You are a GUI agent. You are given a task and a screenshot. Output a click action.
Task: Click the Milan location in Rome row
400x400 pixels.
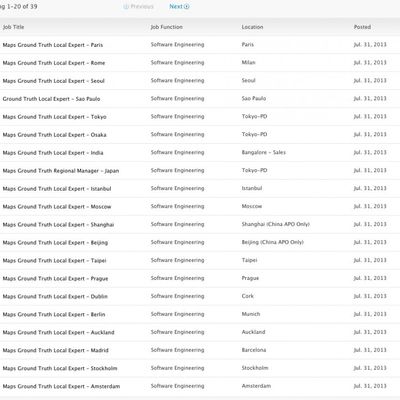click(249, 63)
